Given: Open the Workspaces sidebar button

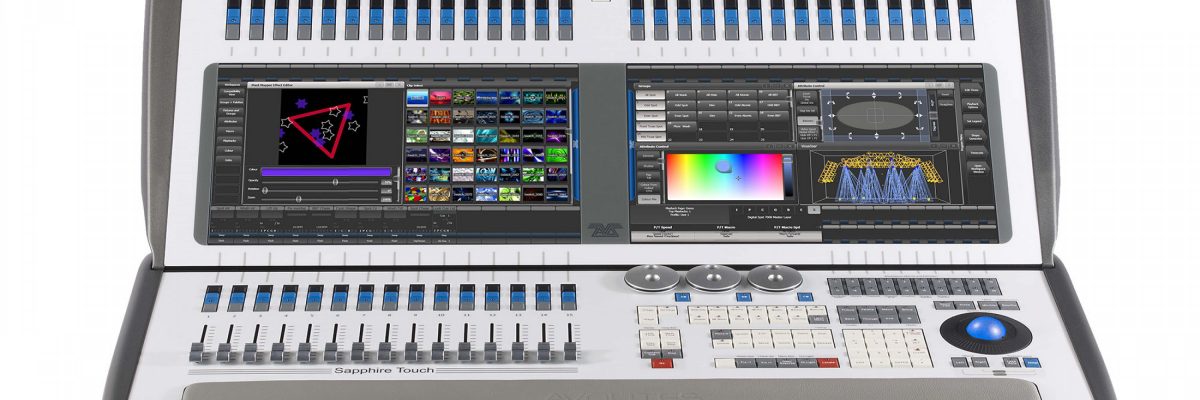Looking at the screenshot, I should [x=230, y=87].
